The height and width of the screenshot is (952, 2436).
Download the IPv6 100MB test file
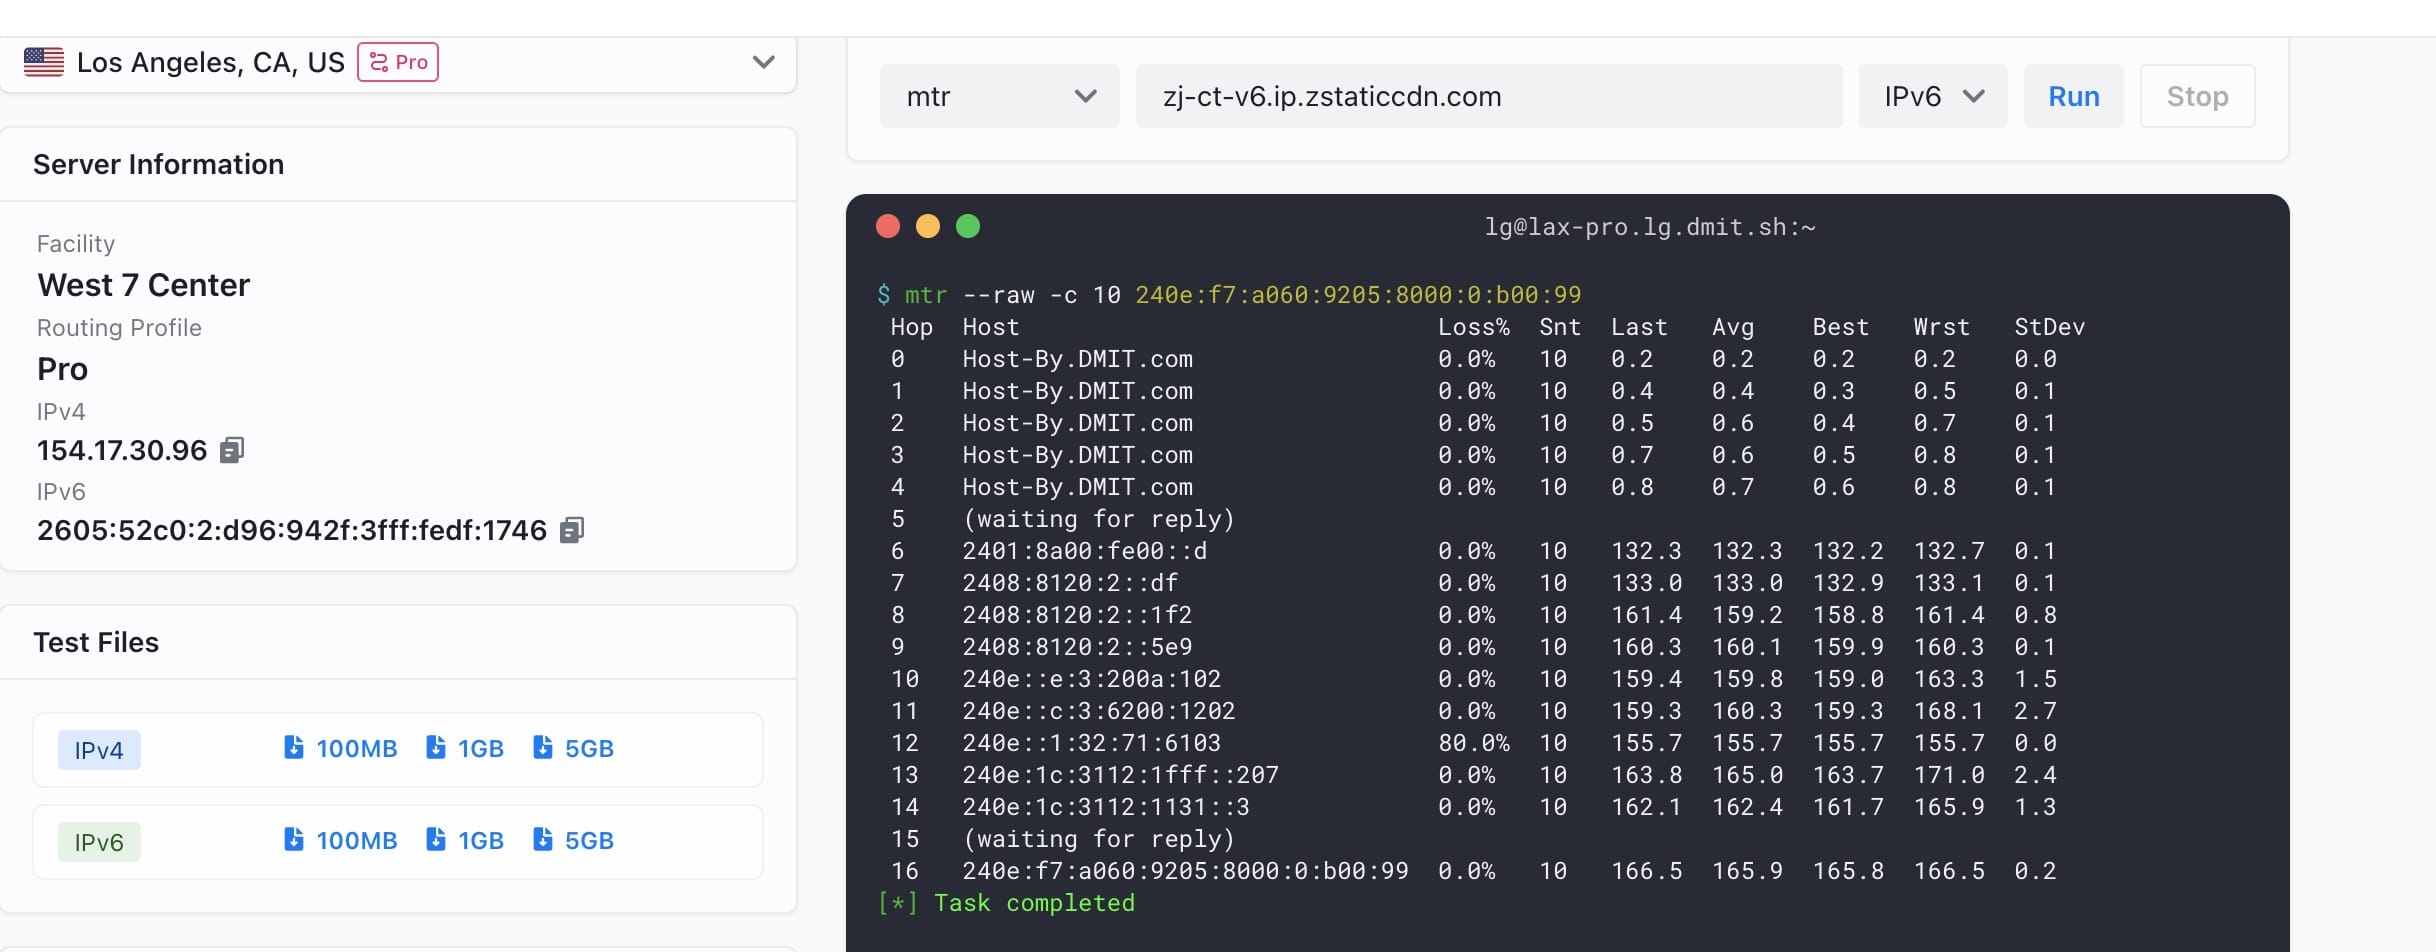coord(340,840)
